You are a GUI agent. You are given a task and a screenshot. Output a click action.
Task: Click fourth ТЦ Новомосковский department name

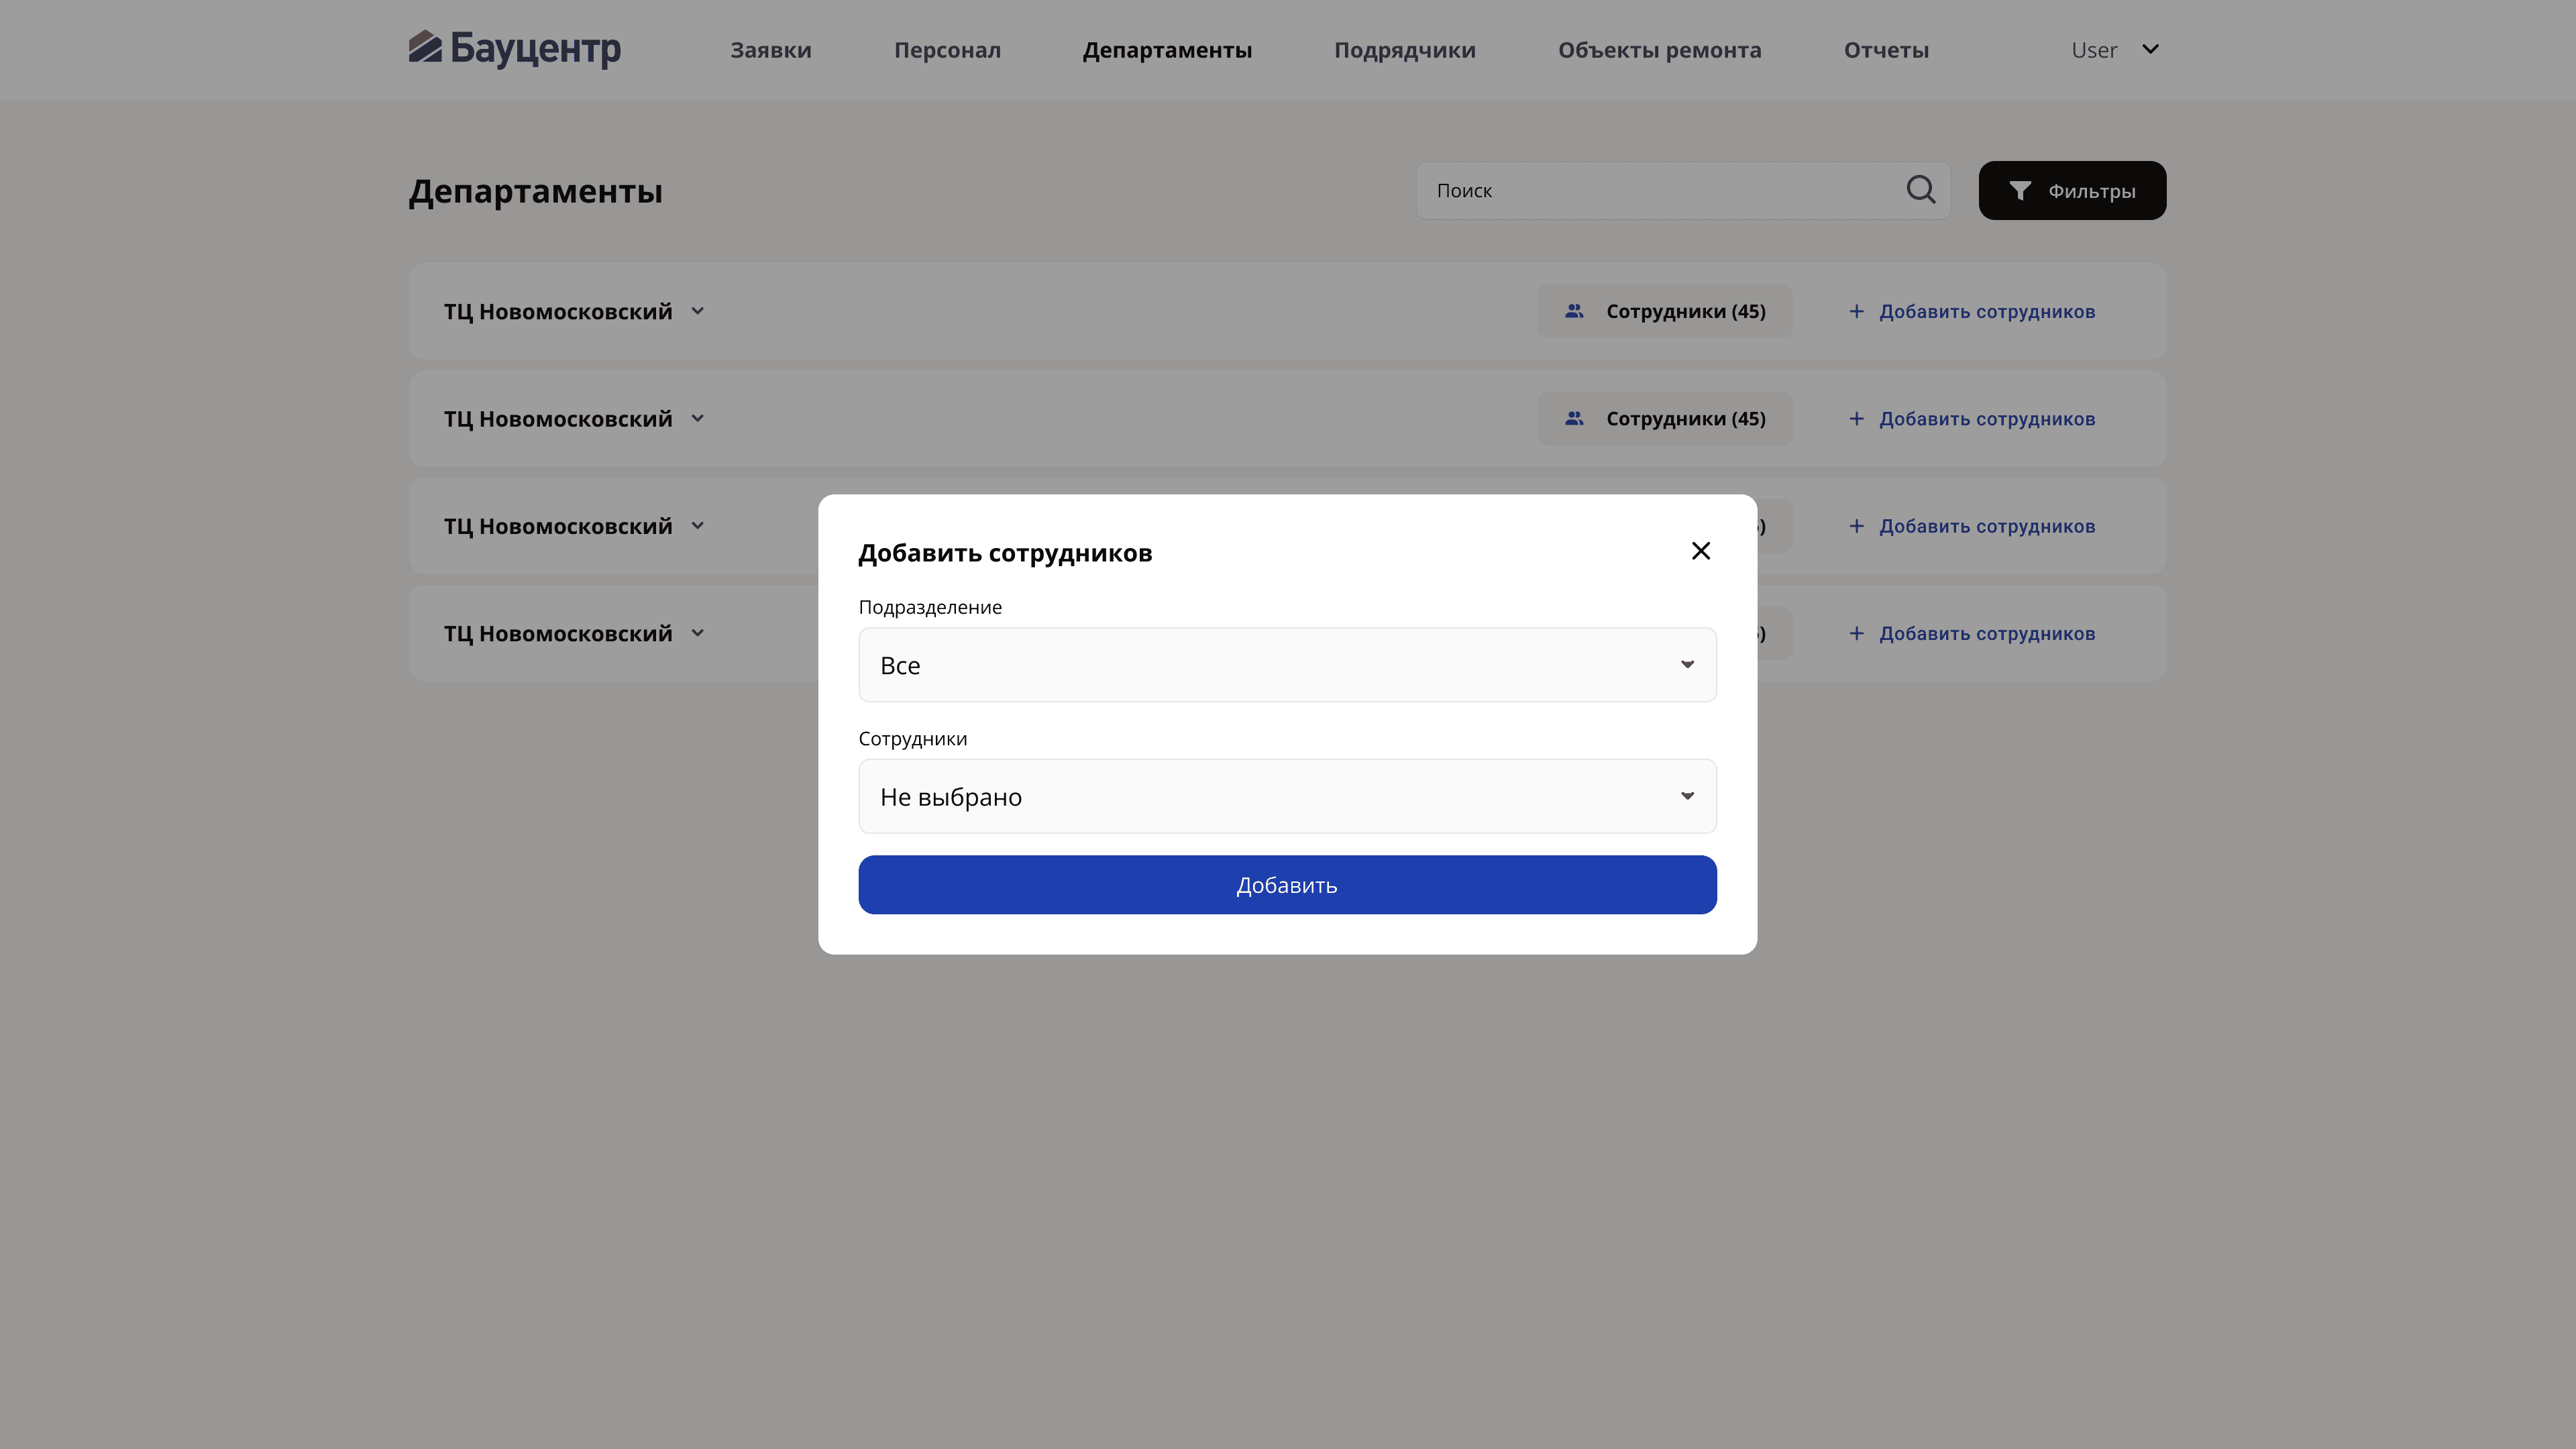click(558, 634)
